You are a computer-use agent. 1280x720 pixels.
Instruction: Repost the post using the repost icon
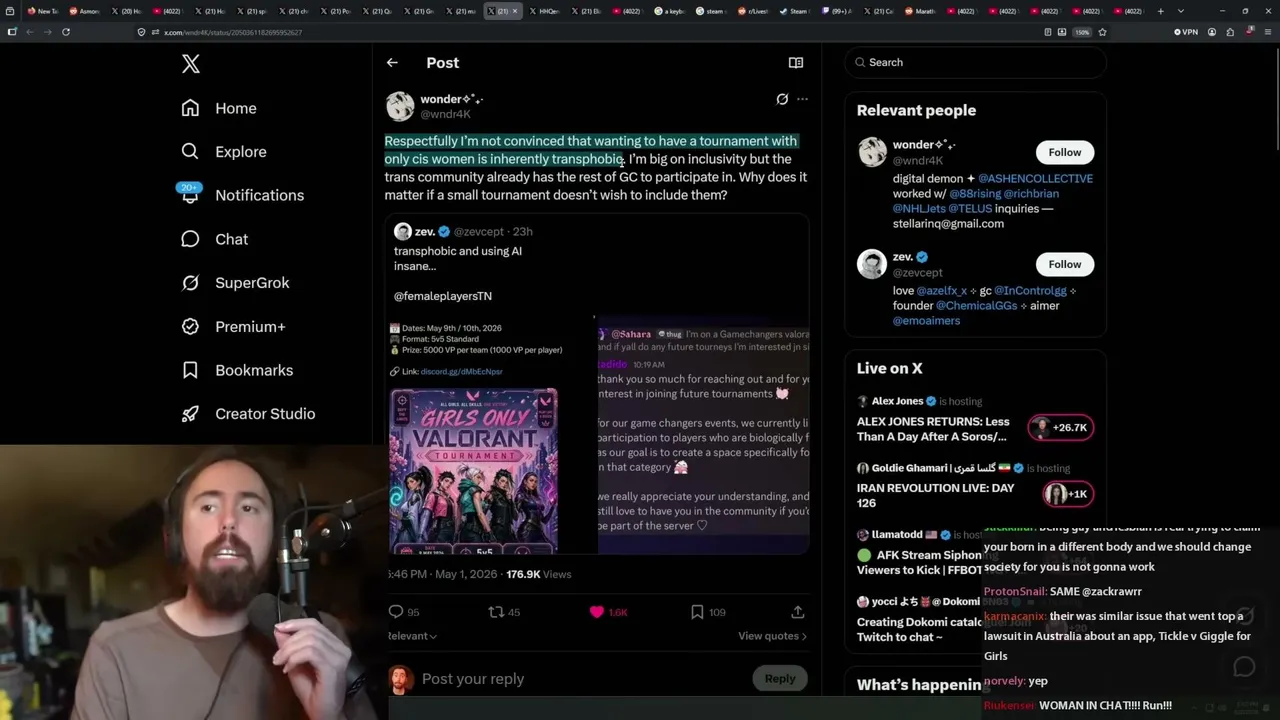[x=496, y=612]
